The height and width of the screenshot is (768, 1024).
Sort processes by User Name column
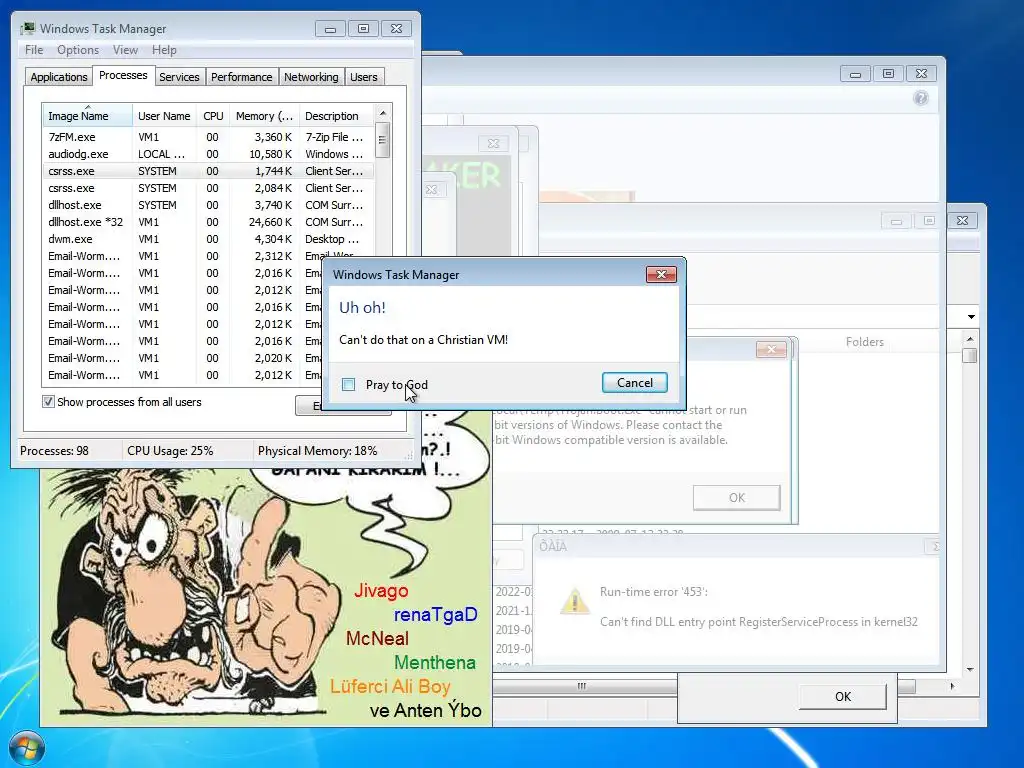click(x=165, y=116)
